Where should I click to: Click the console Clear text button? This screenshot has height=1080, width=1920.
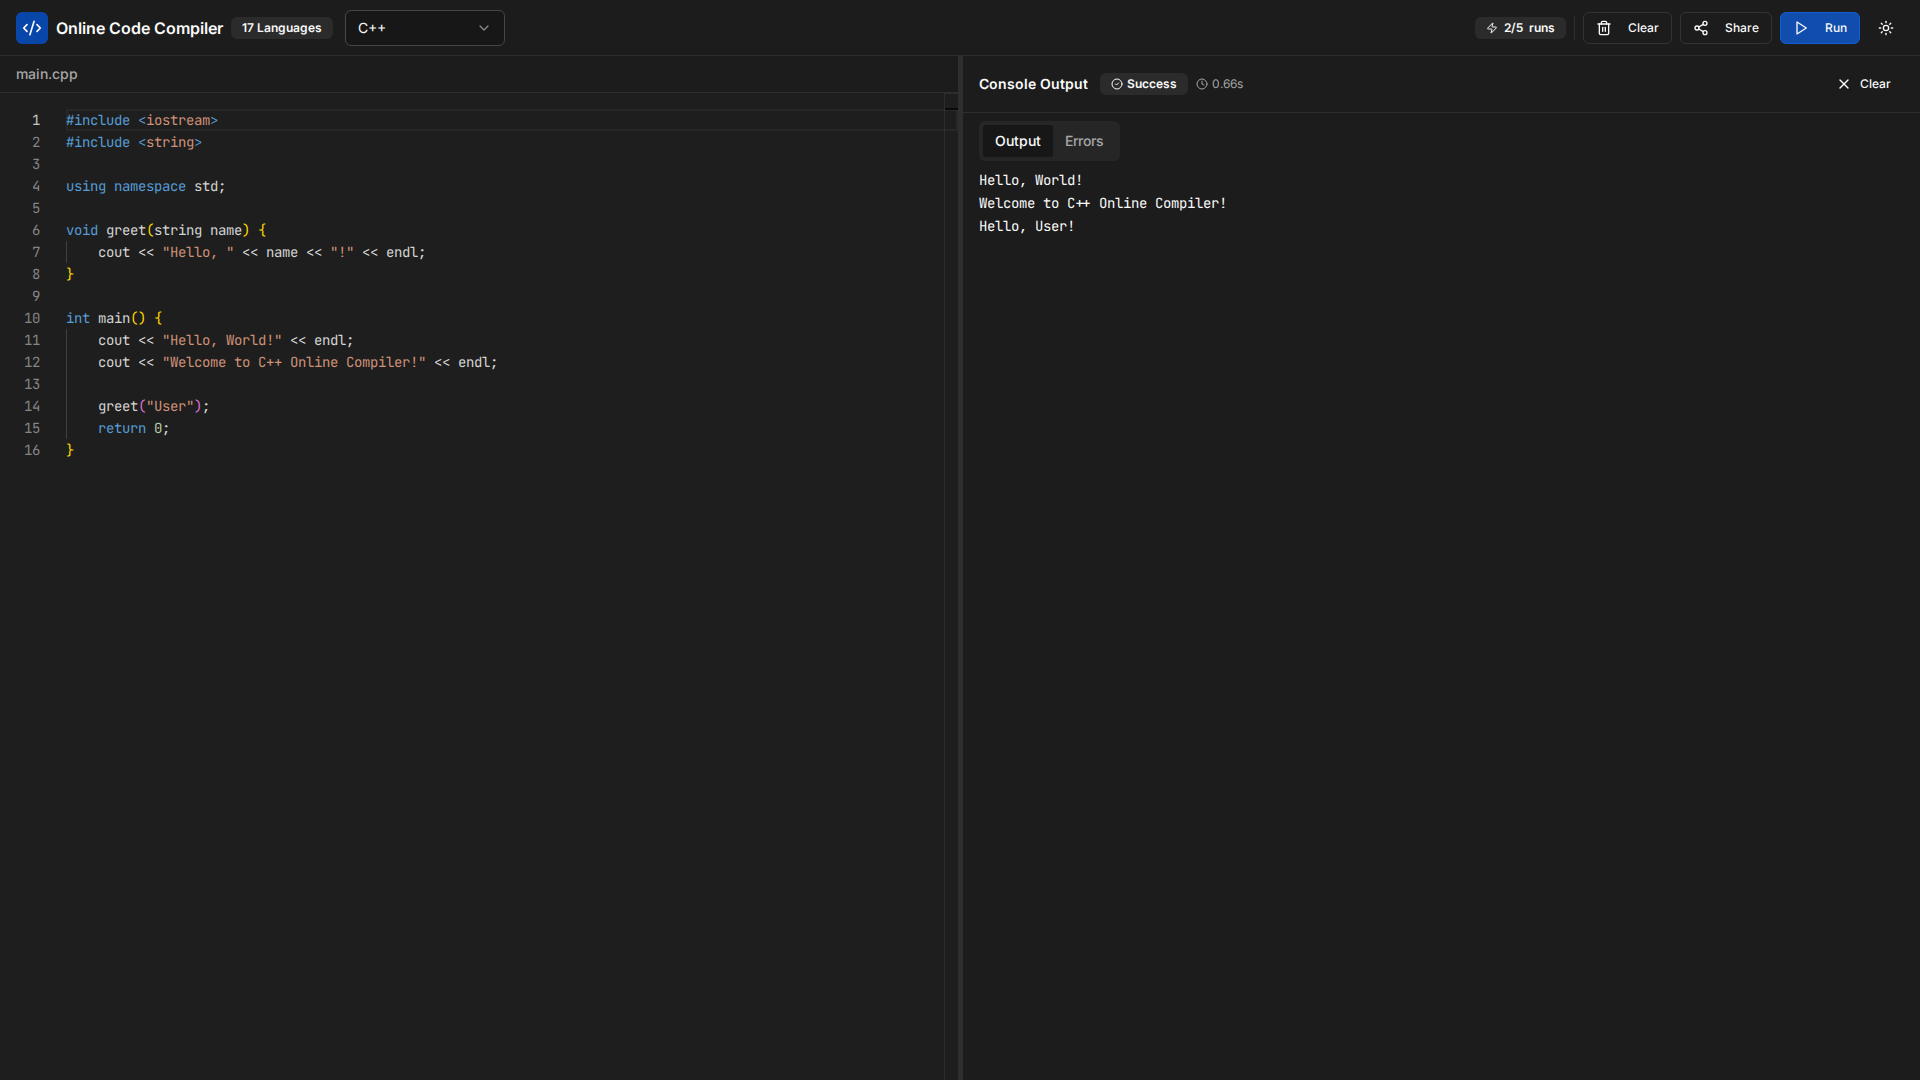(1875, 84)
